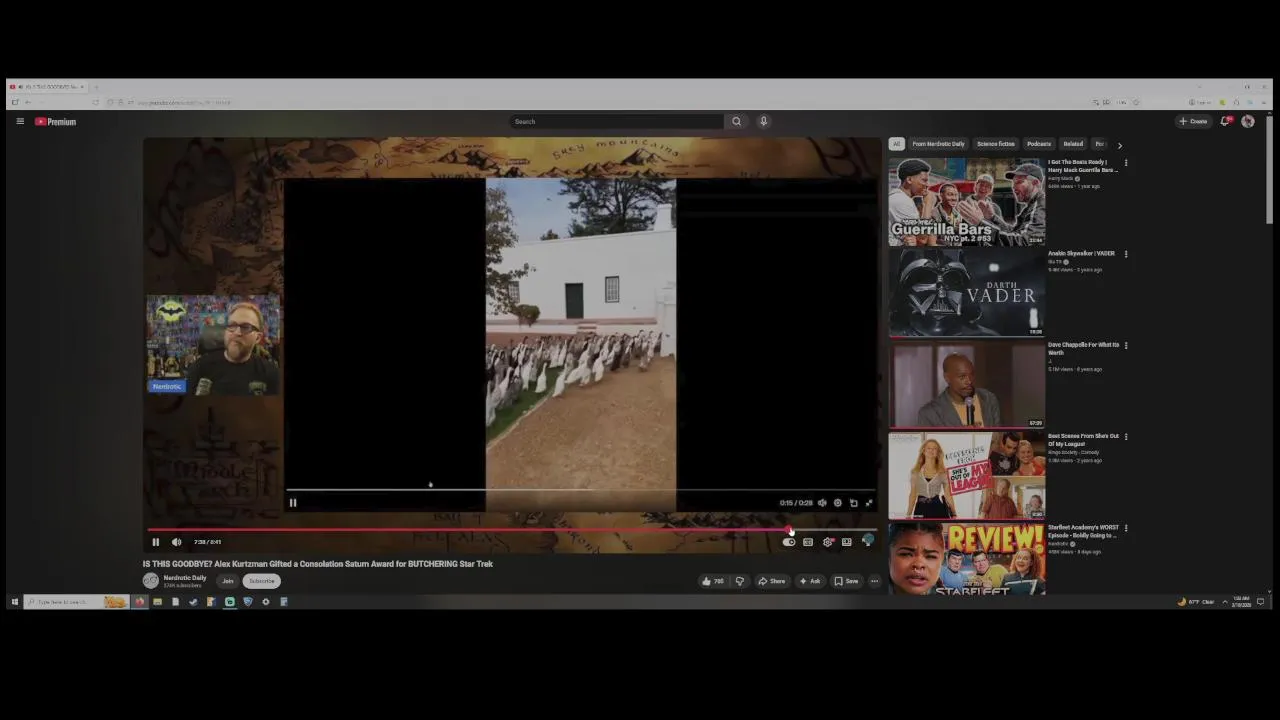Image resolution: width=1280 pixels, height=720 pixels.
Task: Open Windows notification center icon
Action: click(x=1261, y=602)
